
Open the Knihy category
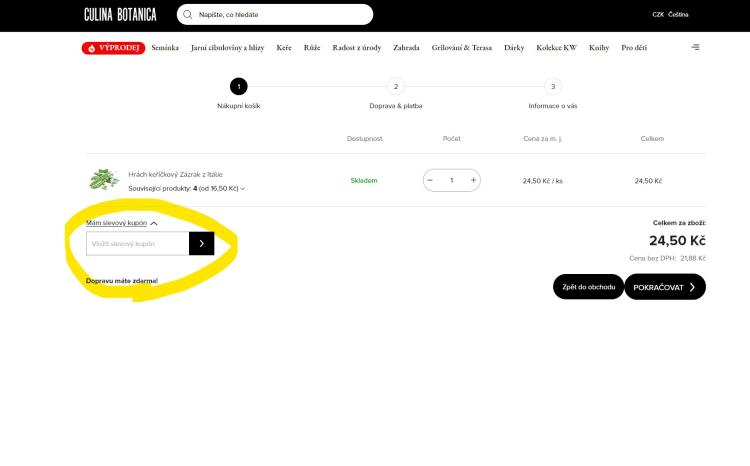(599, 47)
